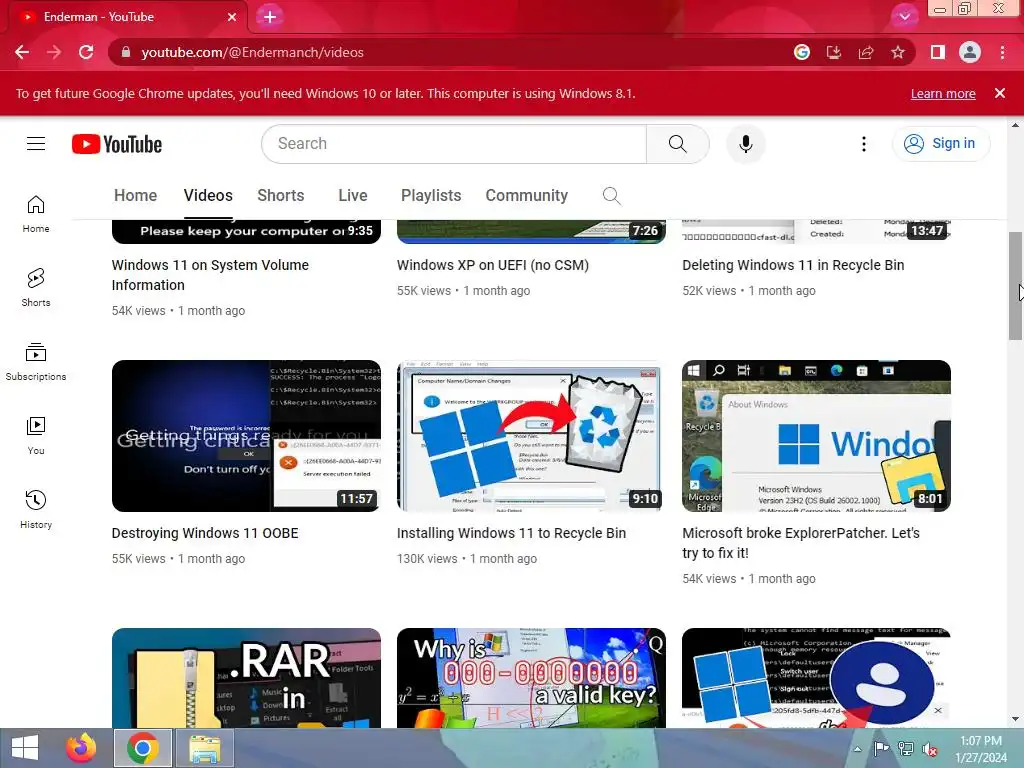Go back with browser back arrow
The width and height of the screenshot is (1024, 768).
(22, 52)
